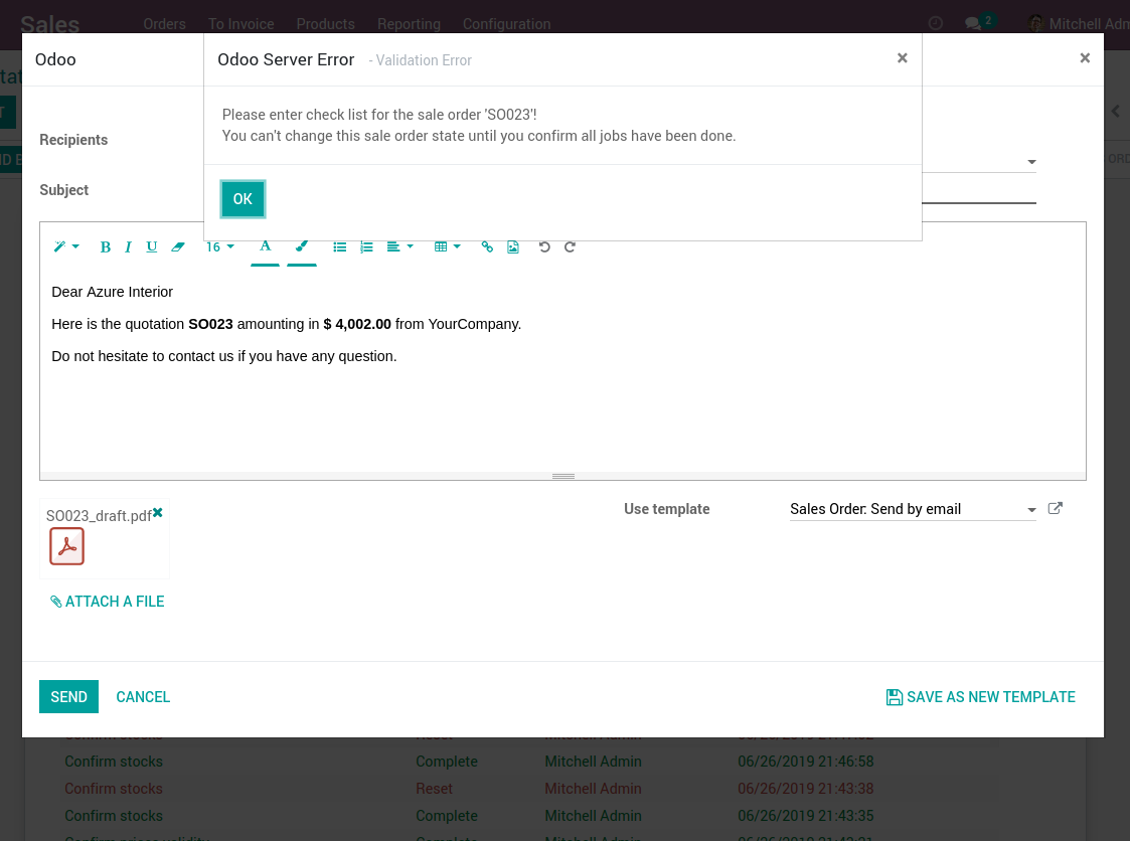Click timestamp 06/26/2019 21:43:35
The image size is (1130, 841).
coord(805,816)
